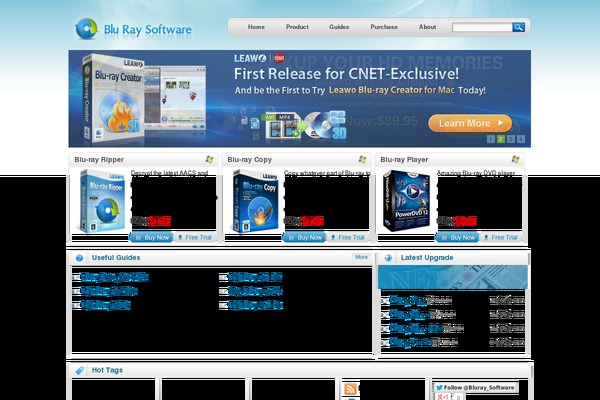Open the Blu-ray Ripper product box image
600x400 pixels.
[102, 201]
